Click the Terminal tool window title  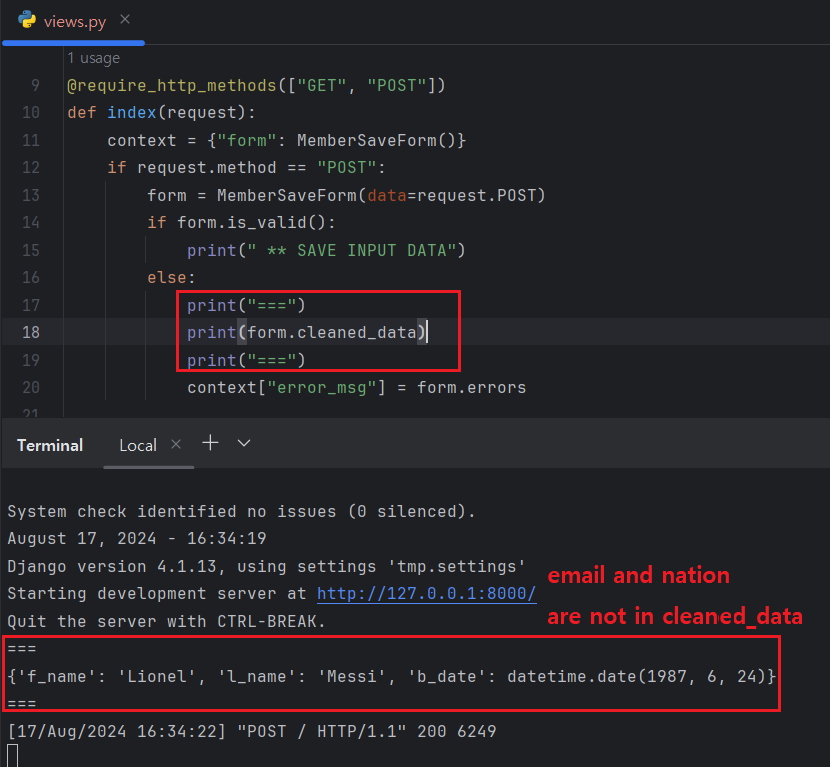50,445
